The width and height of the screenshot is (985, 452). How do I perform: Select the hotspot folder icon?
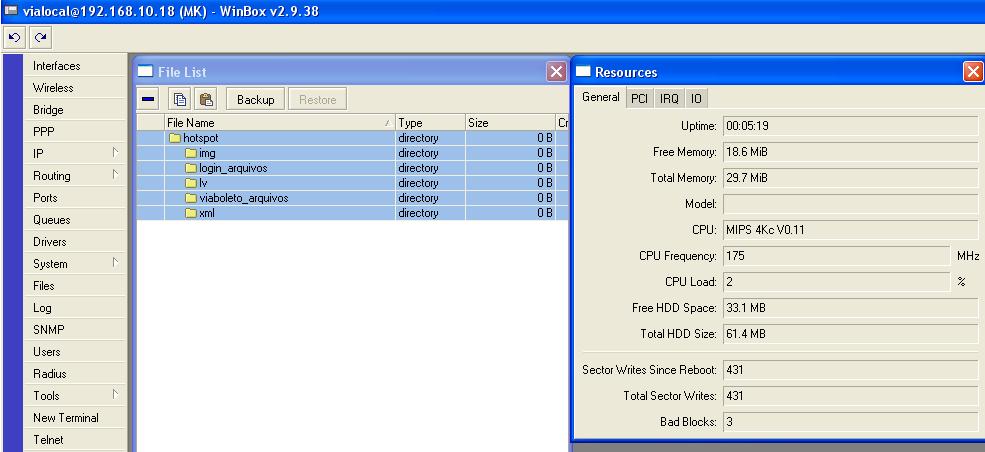pyautogui.click(x=174, y=138)
